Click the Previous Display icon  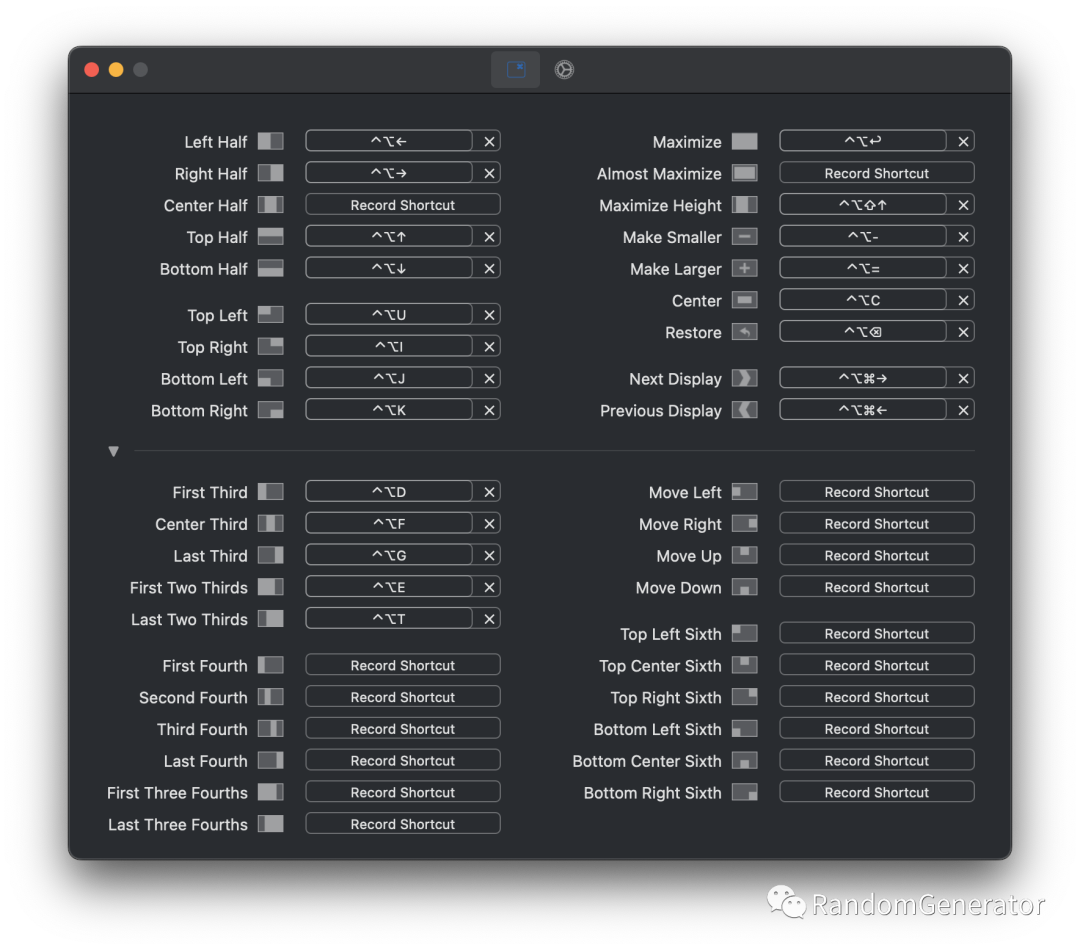[745, 410]
